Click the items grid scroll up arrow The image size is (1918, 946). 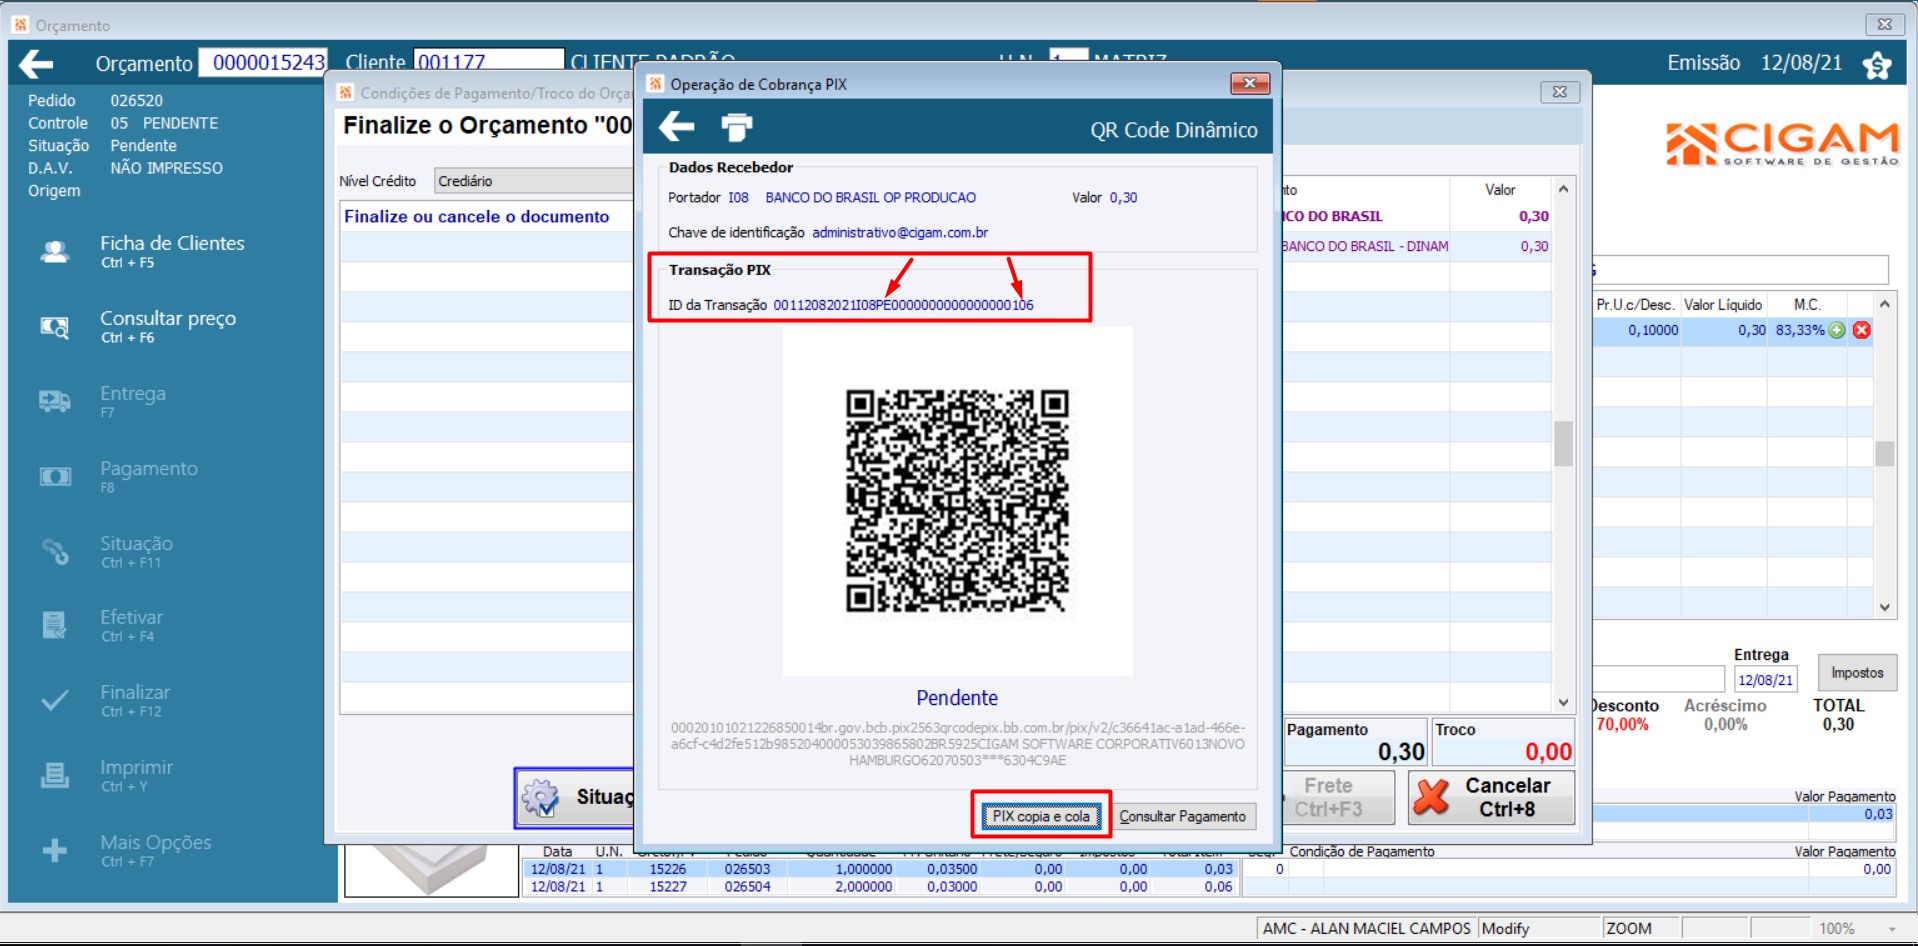click(1885, 304)
